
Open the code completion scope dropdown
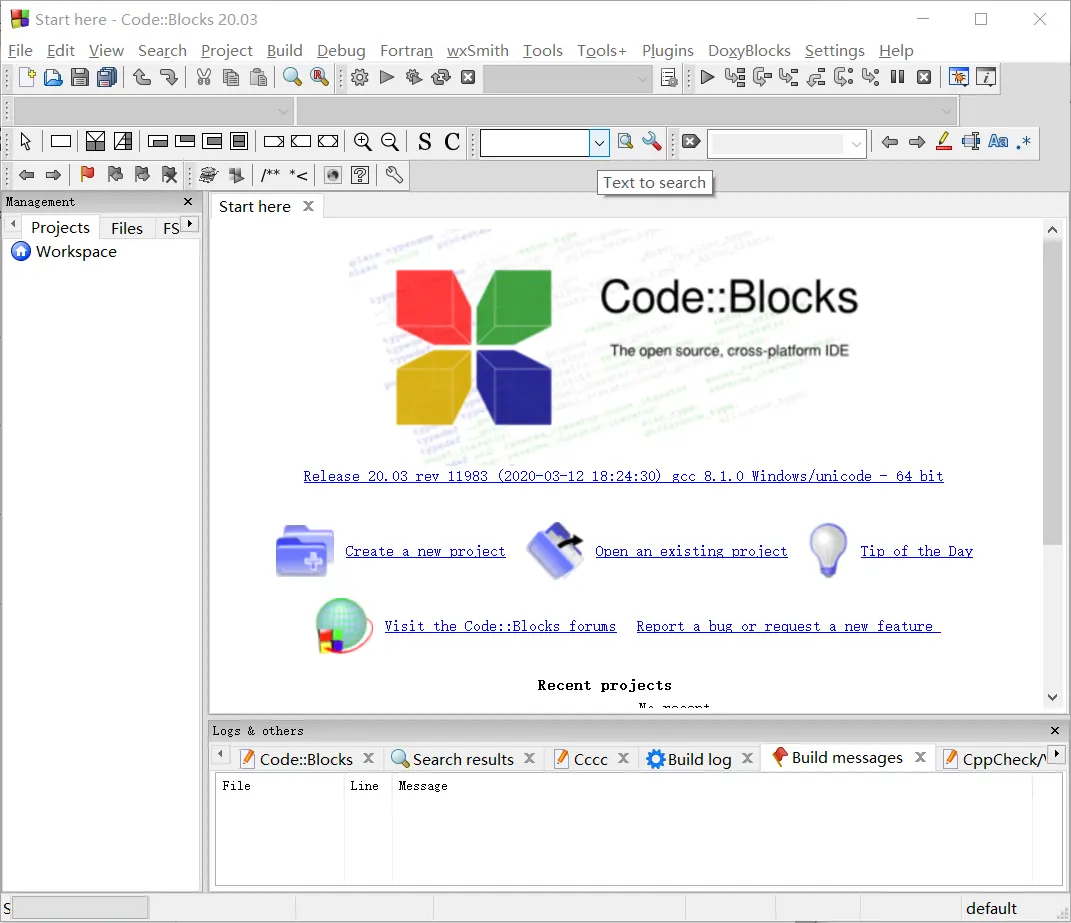pyautogui.click(x=154, y=111)
